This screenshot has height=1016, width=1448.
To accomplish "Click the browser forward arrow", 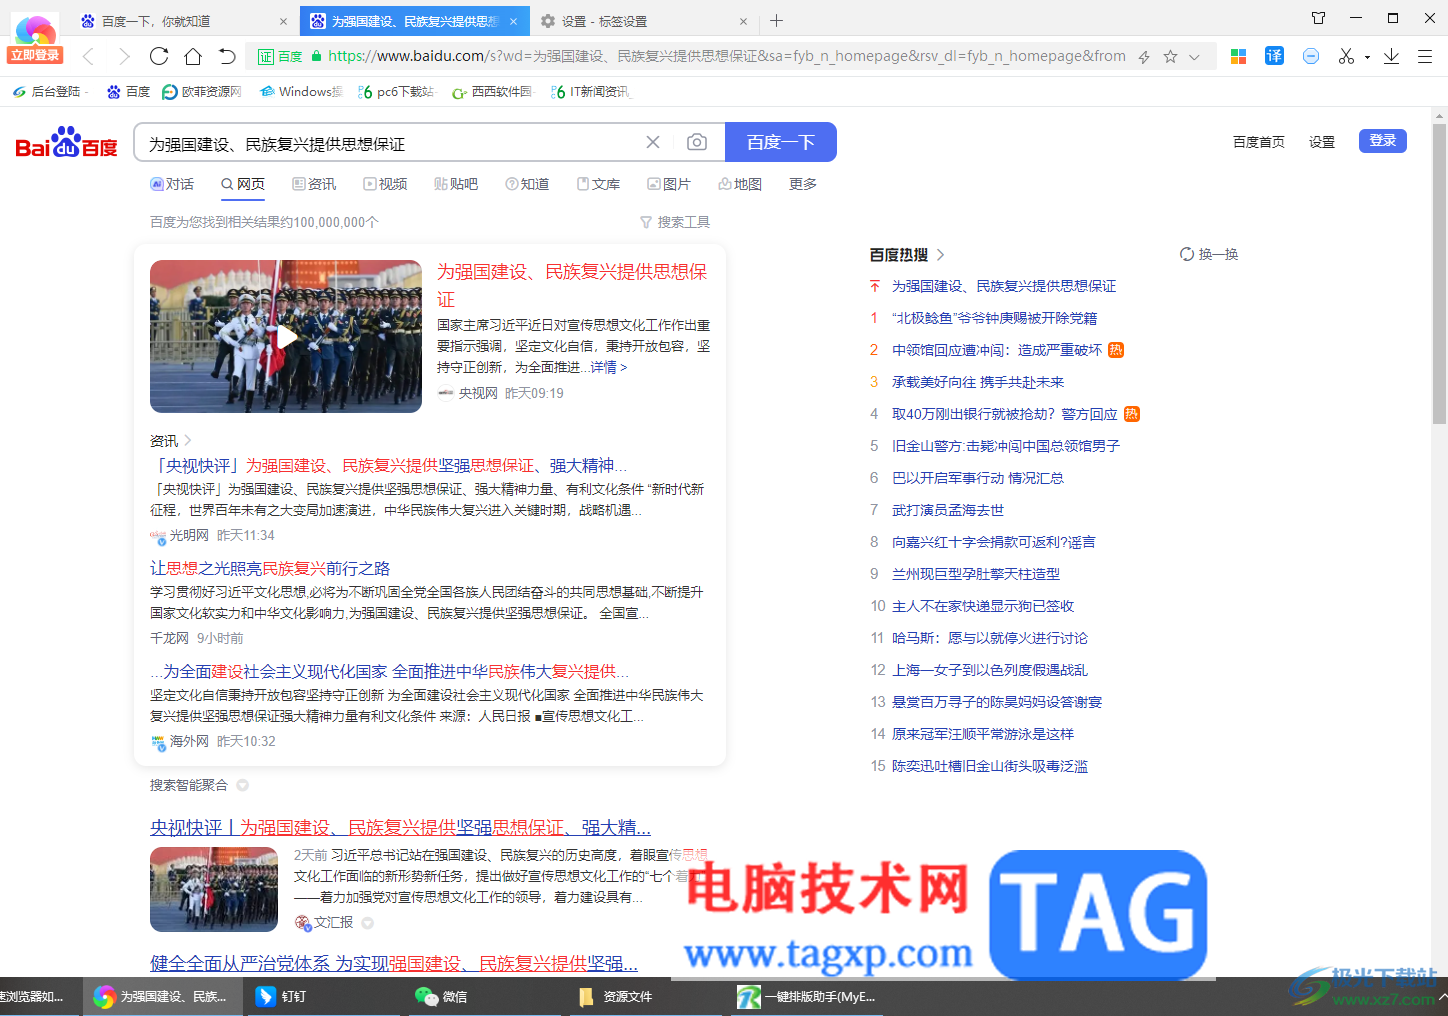I will pos(123,56).
